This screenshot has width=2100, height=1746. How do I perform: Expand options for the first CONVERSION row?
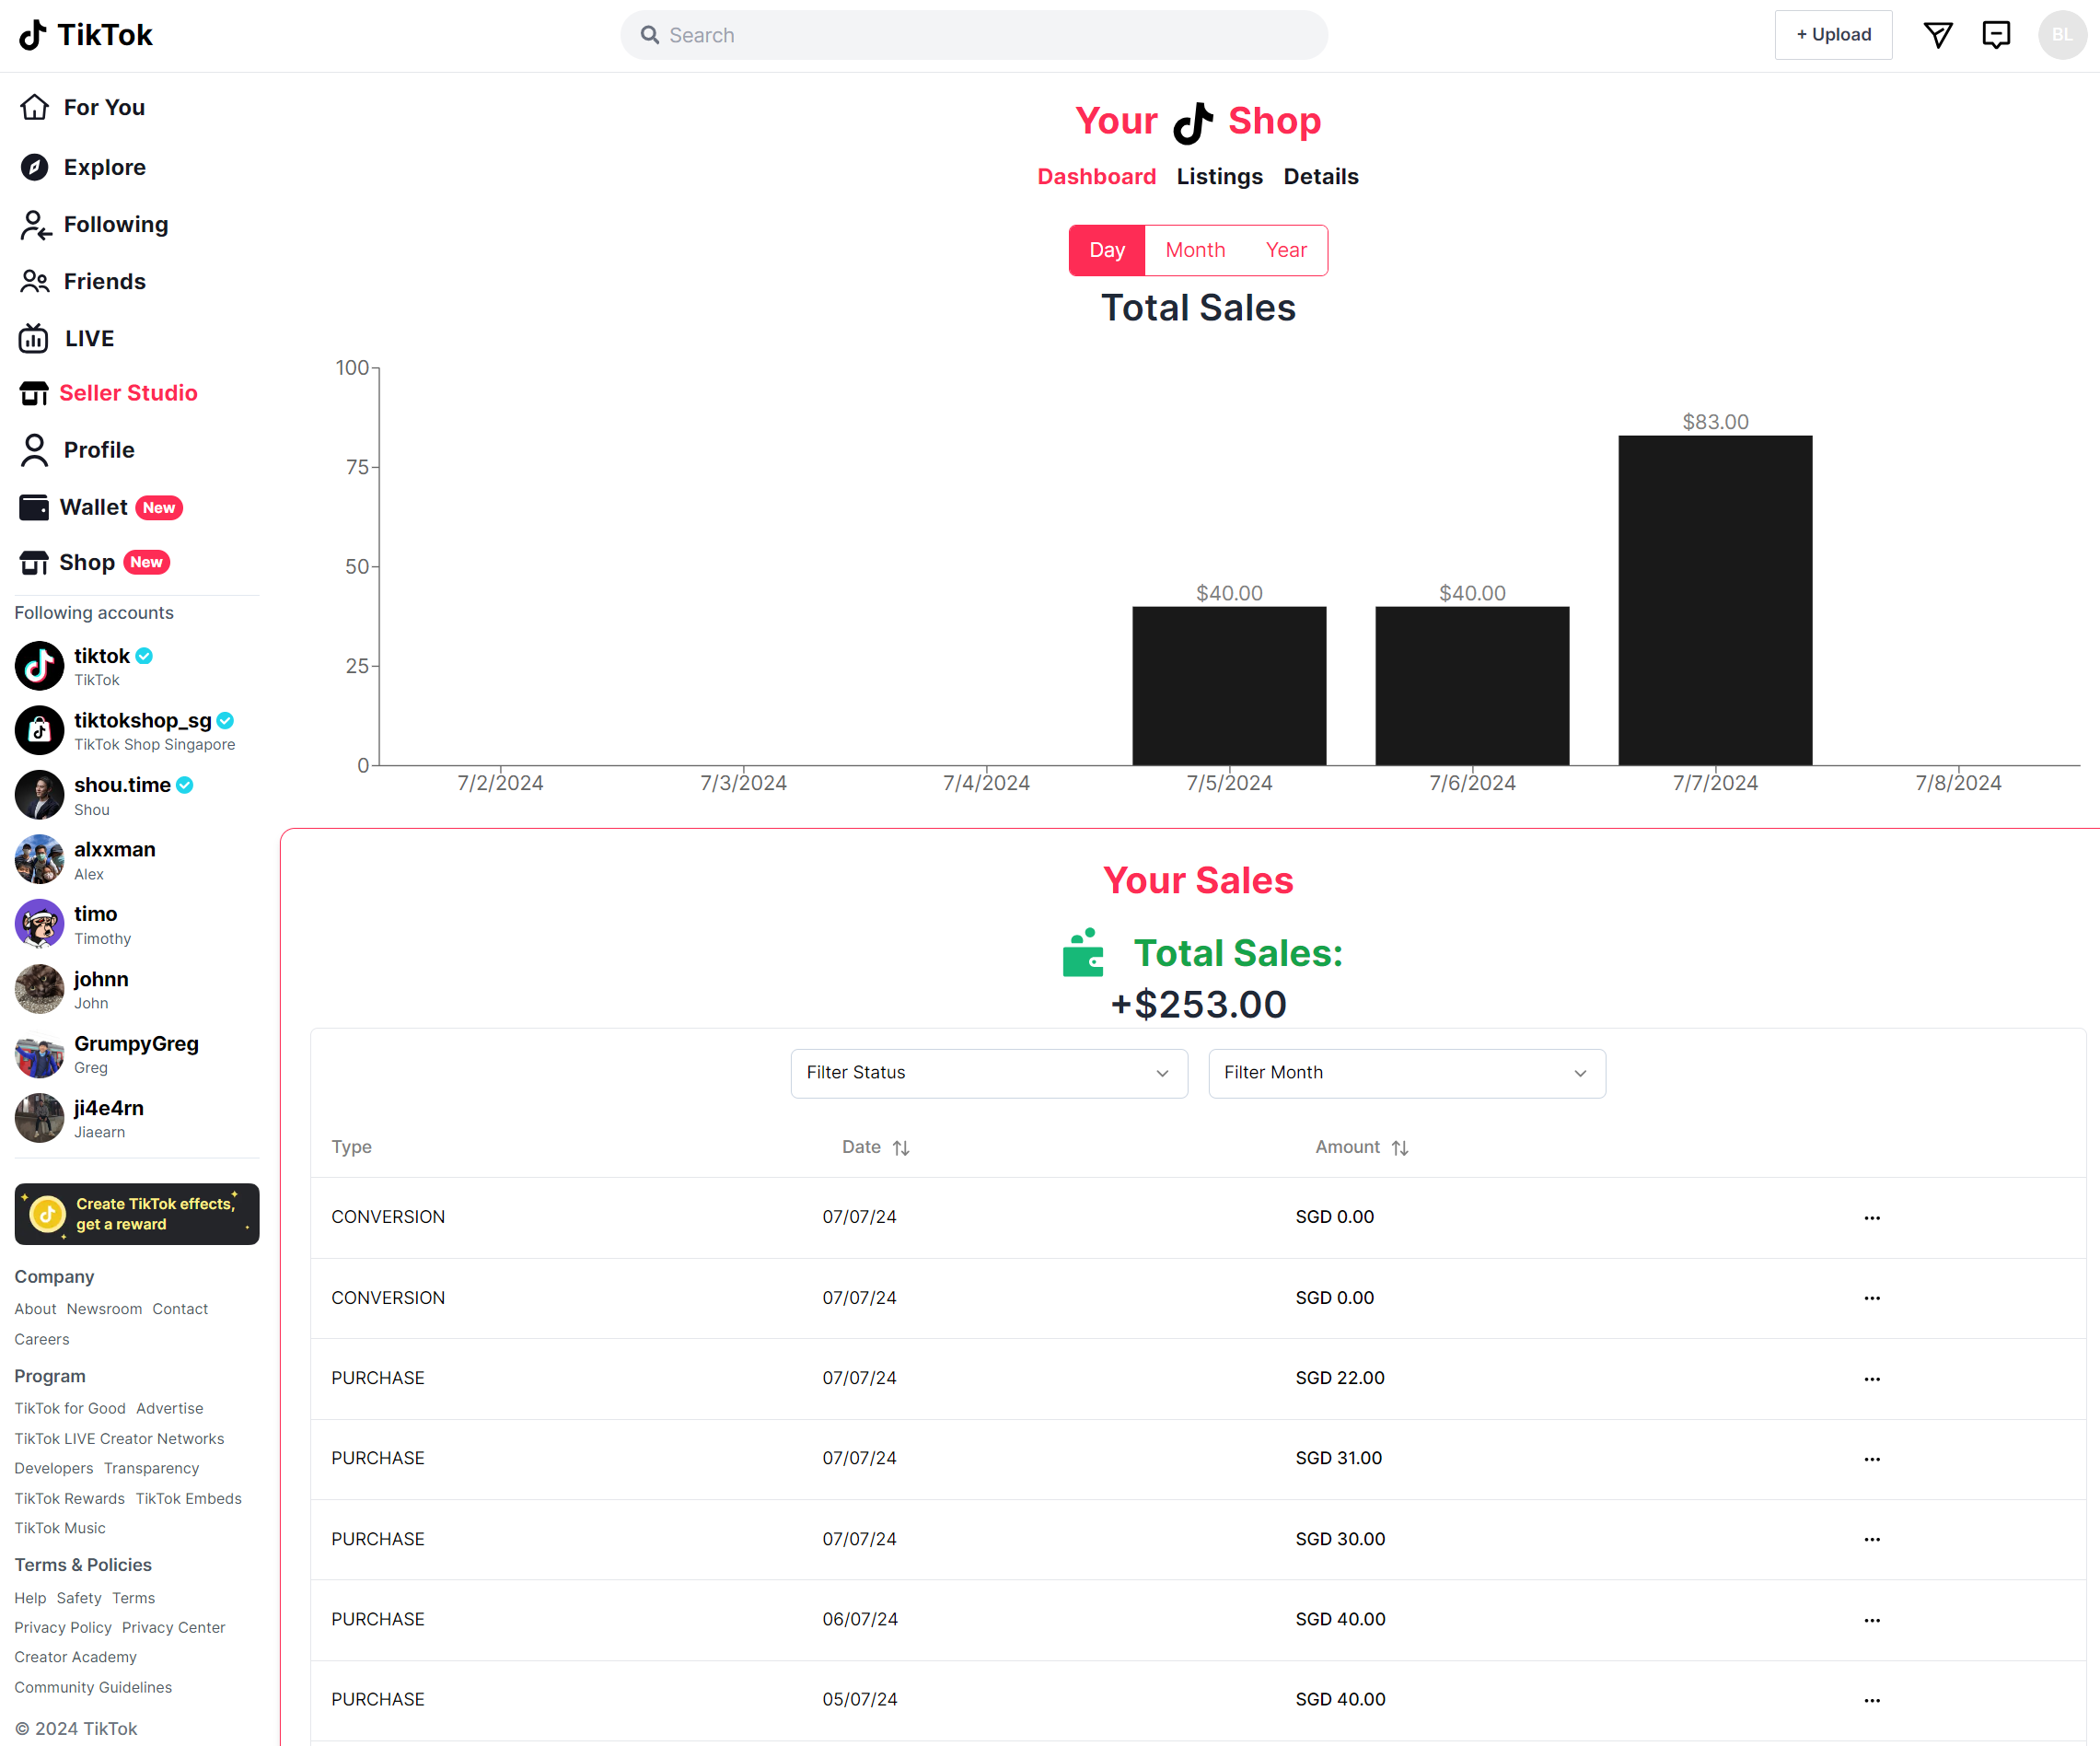click(1872, 1217)
